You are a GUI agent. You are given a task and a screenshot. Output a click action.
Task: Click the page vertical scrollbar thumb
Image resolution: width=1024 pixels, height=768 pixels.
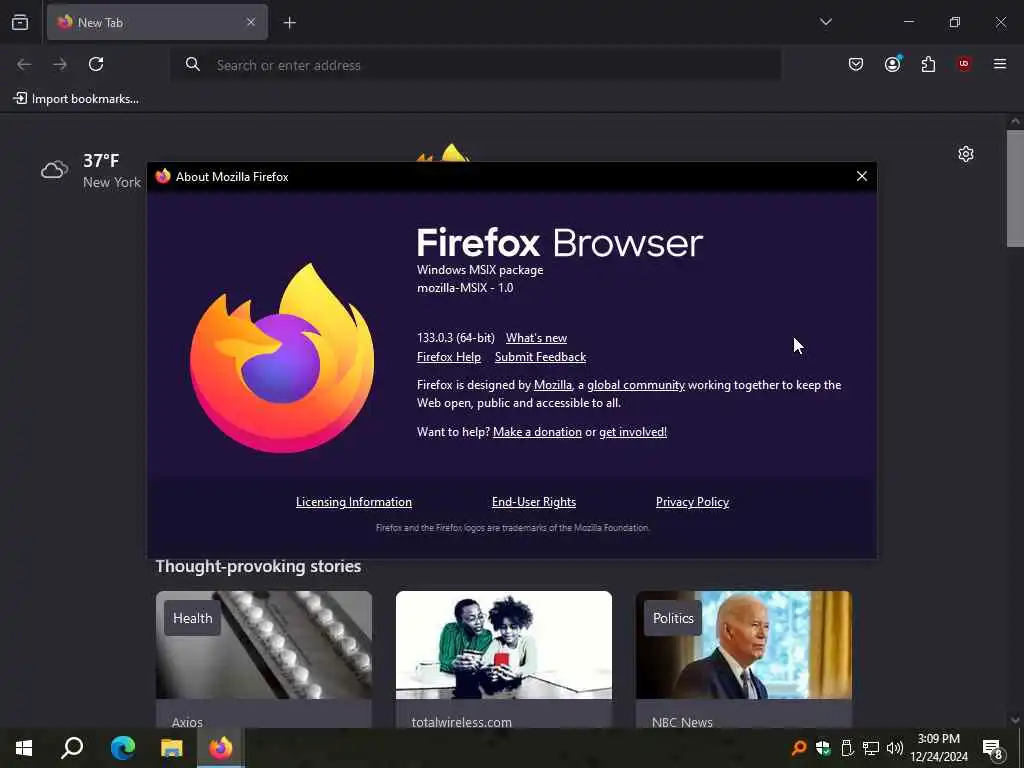(x=1015, y=189)
